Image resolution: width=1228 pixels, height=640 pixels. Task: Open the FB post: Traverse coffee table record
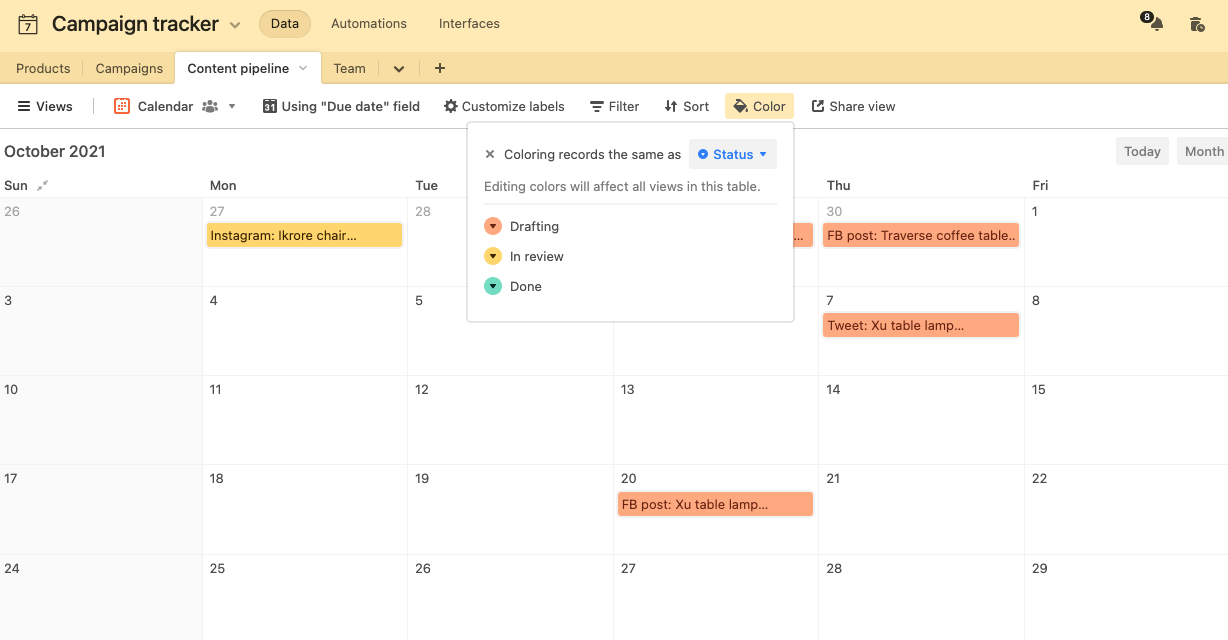[921, 235]
